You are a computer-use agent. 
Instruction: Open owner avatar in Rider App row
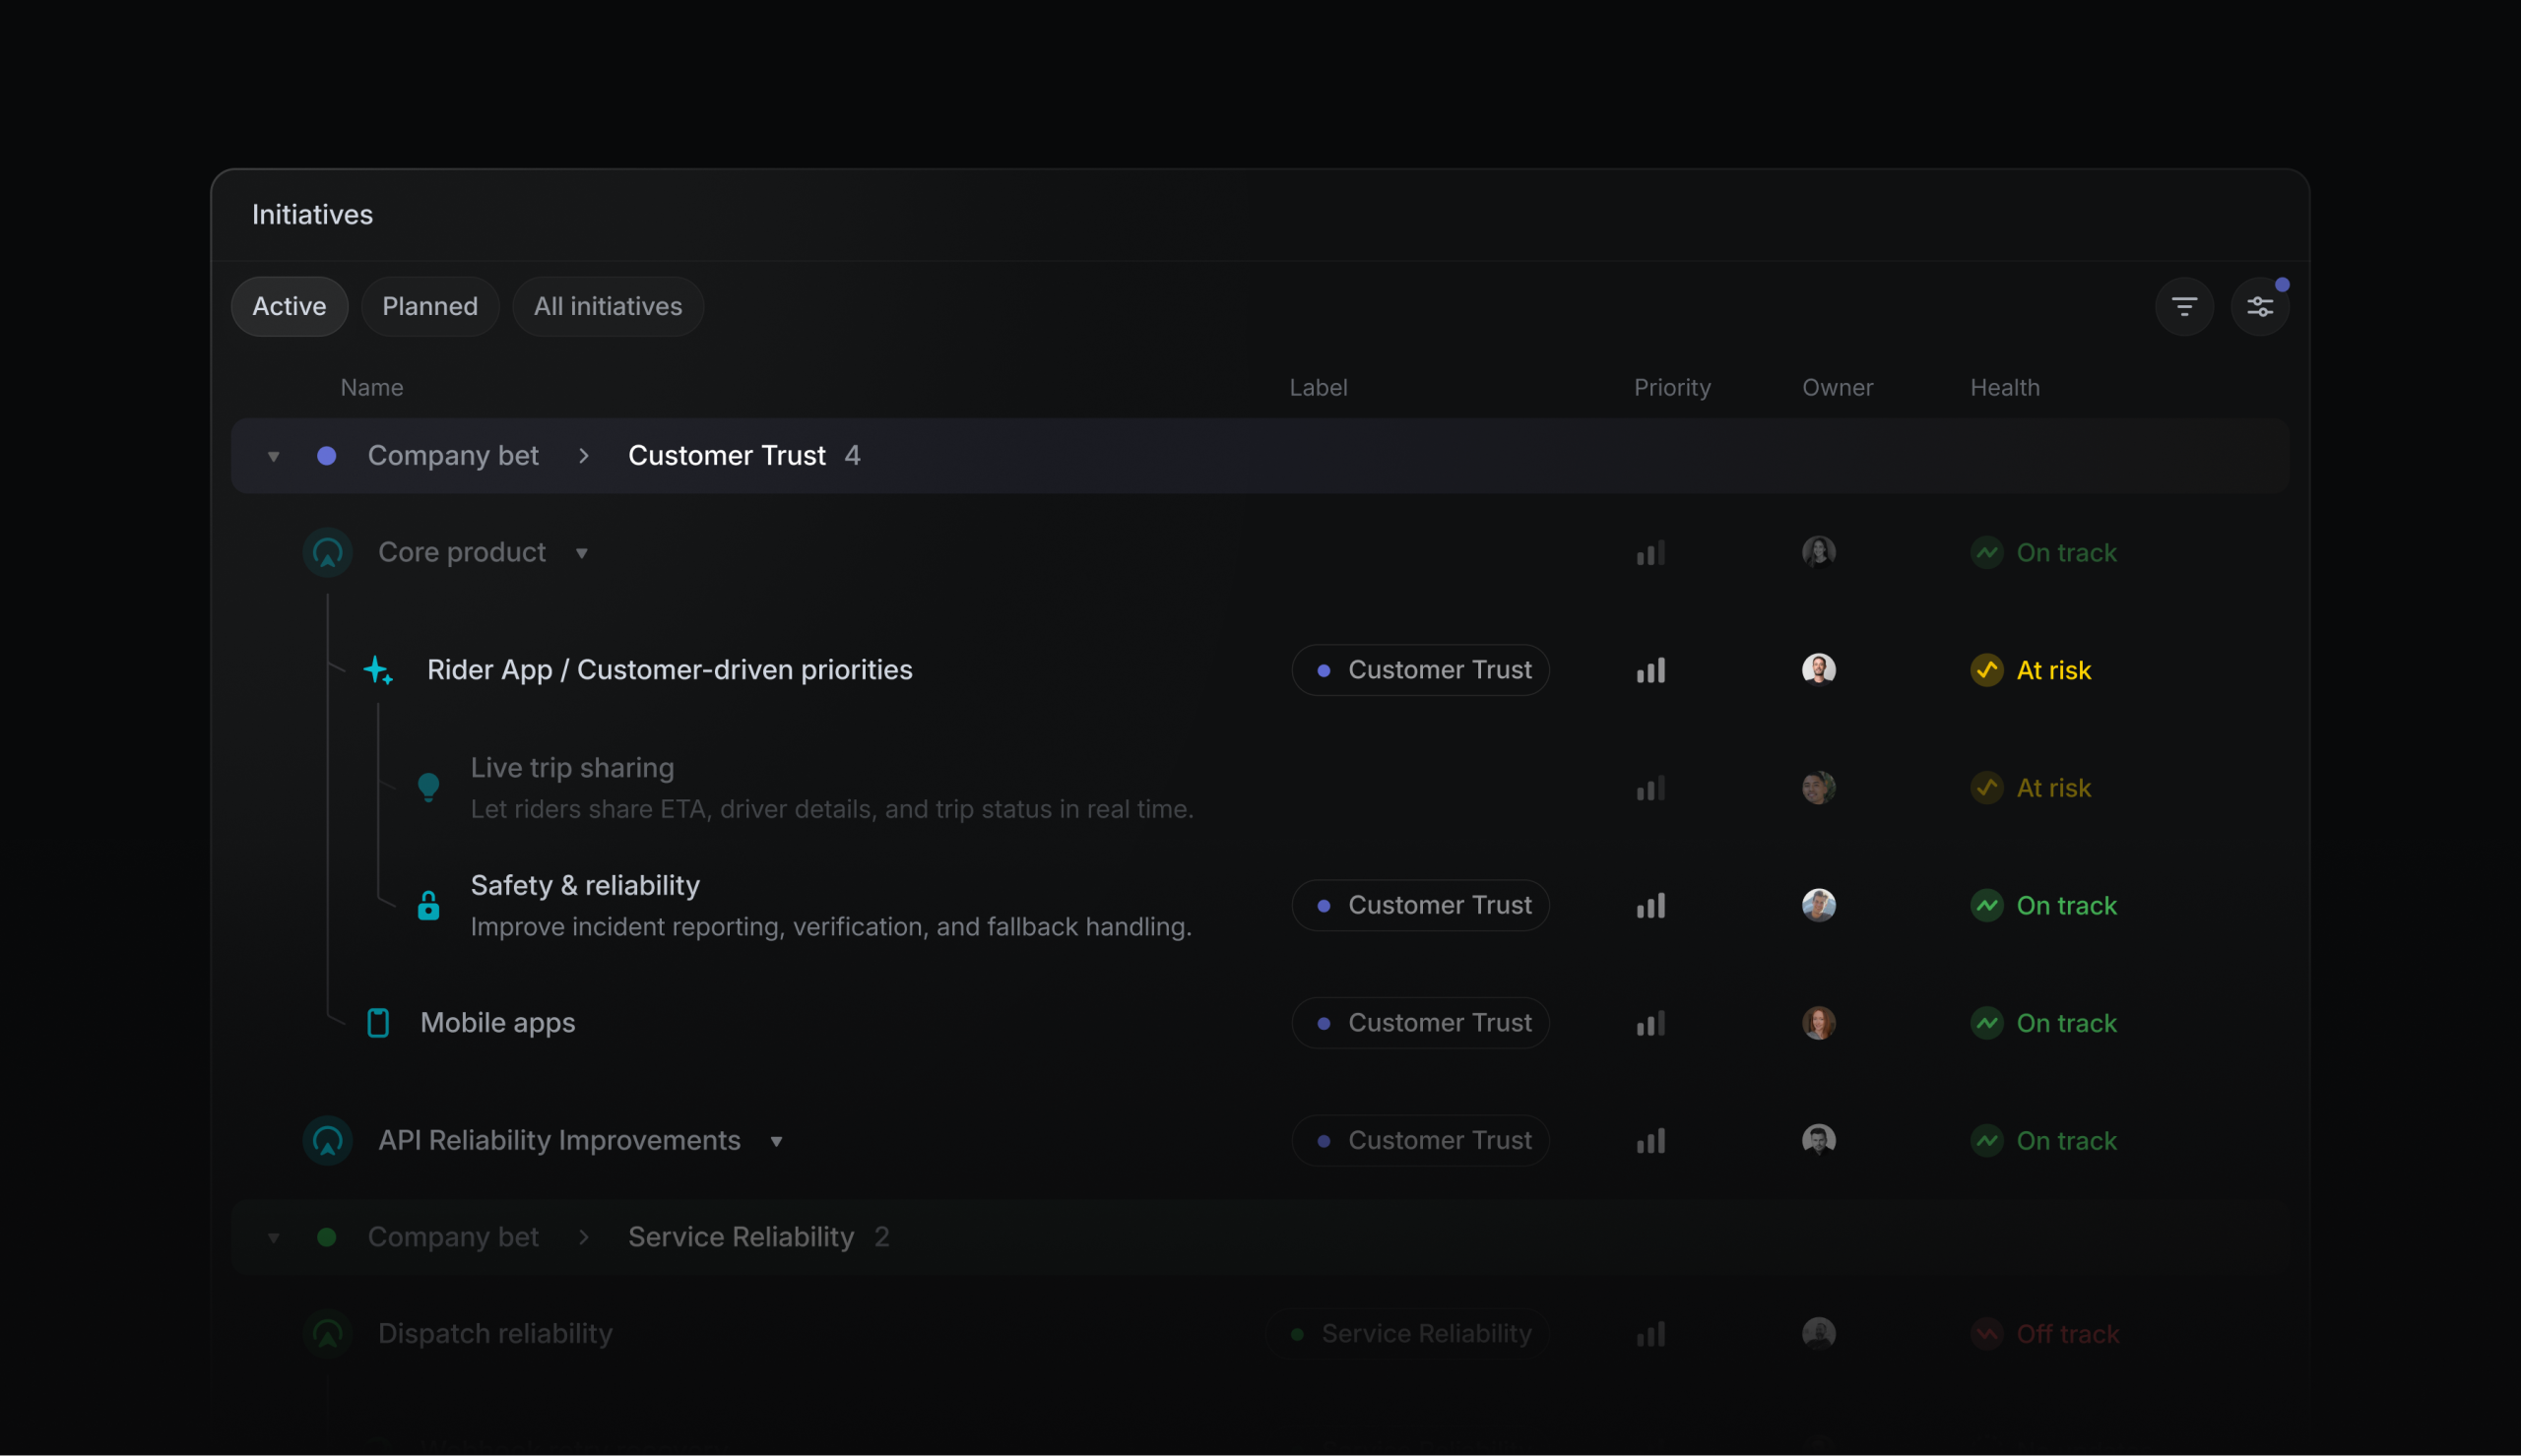tap(1818, 669)
